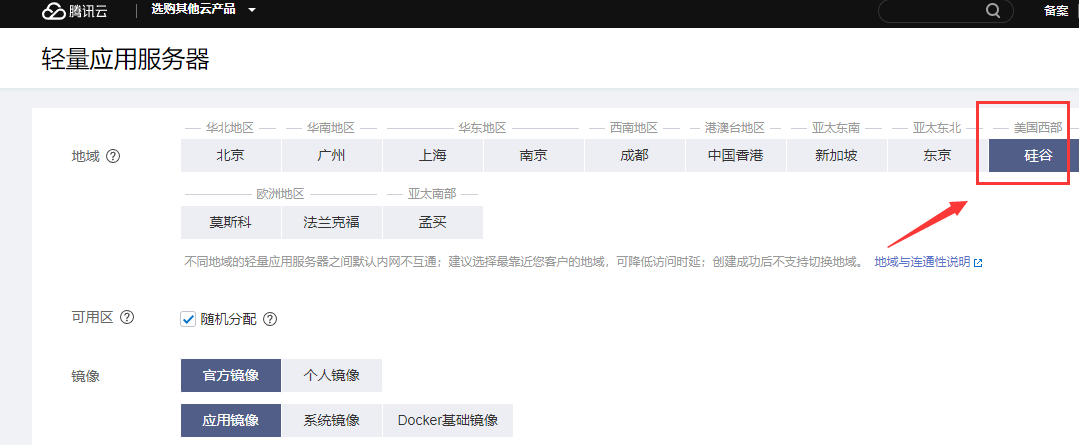
Task: Click the 亚太南部 group label
Action: click(x=433, y=194)
